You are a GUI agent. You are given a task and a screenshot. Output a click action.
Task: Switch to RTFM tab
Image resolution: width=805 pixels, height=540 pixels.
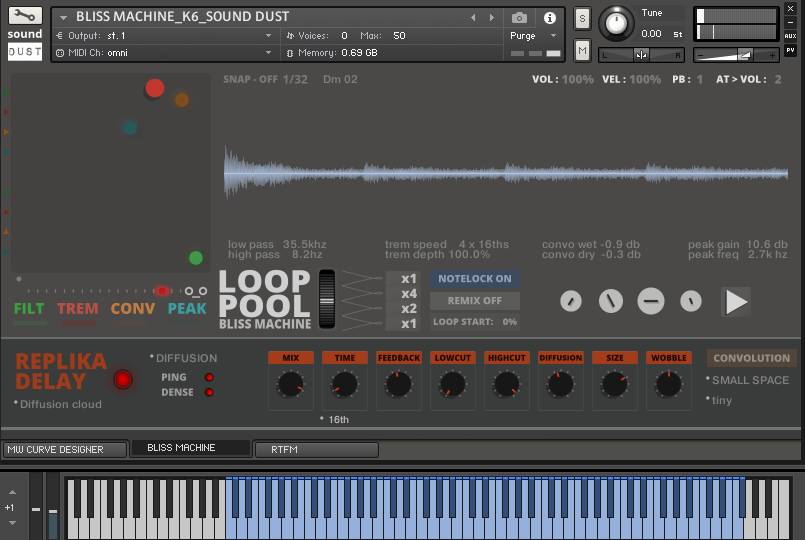pyautogui.click(x=316, y=450)
